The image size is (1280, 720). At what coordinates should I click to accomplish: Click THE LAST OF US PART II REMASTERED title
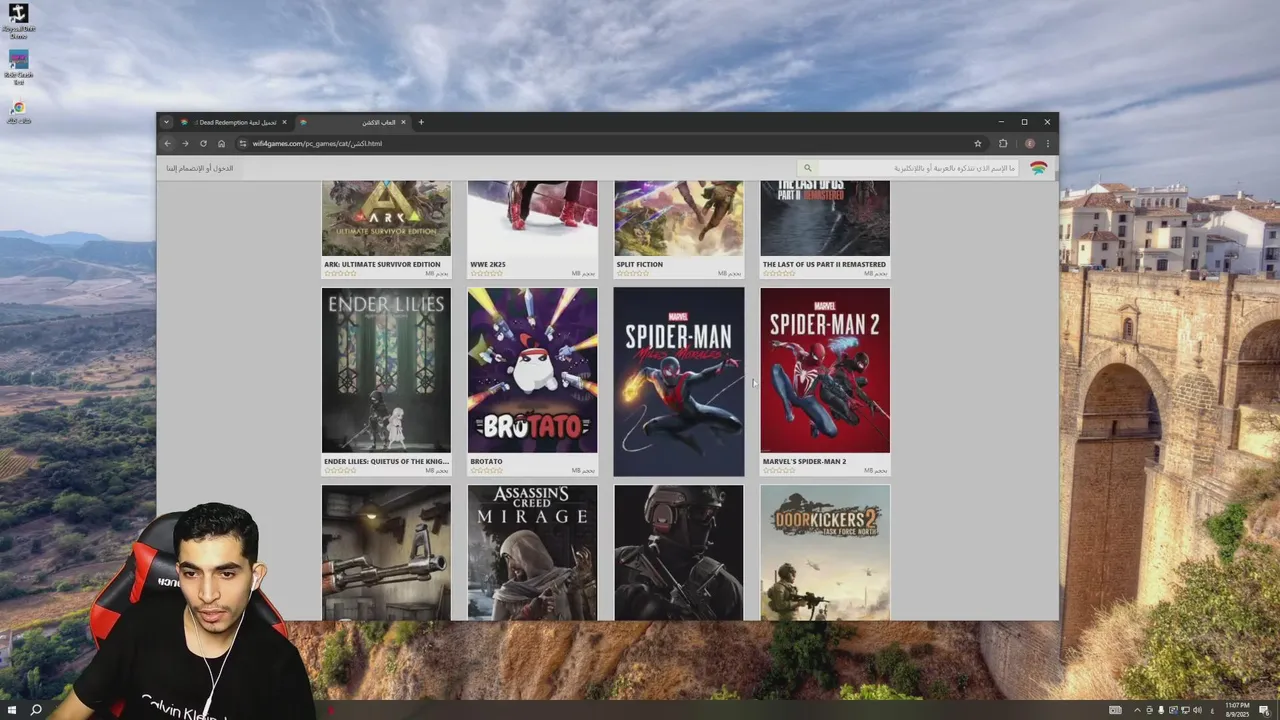pyautogui.click(x=824, y=265)
